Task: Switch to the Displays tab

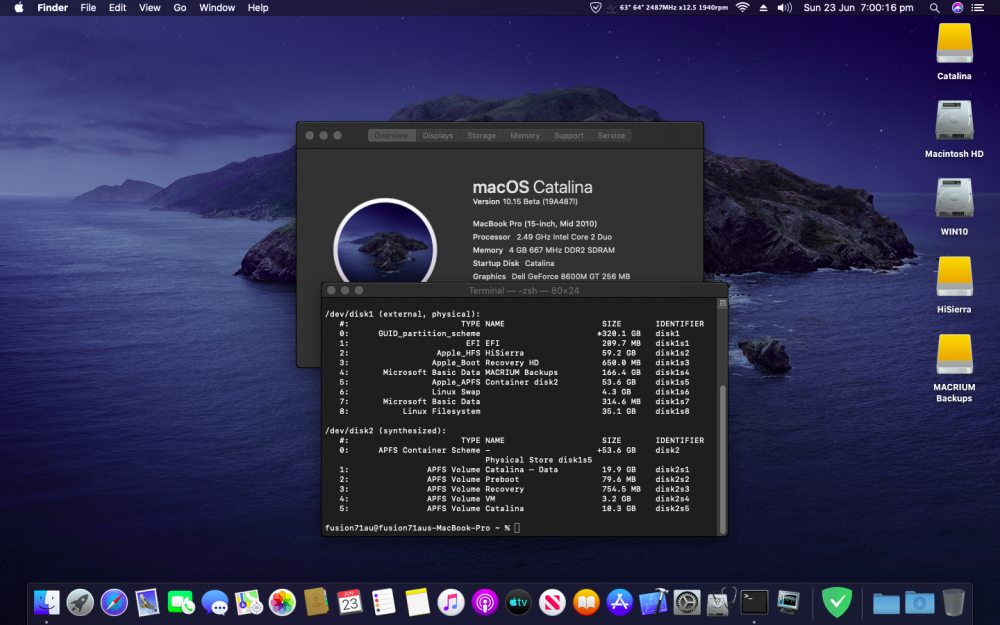Action: pos(438,135)
